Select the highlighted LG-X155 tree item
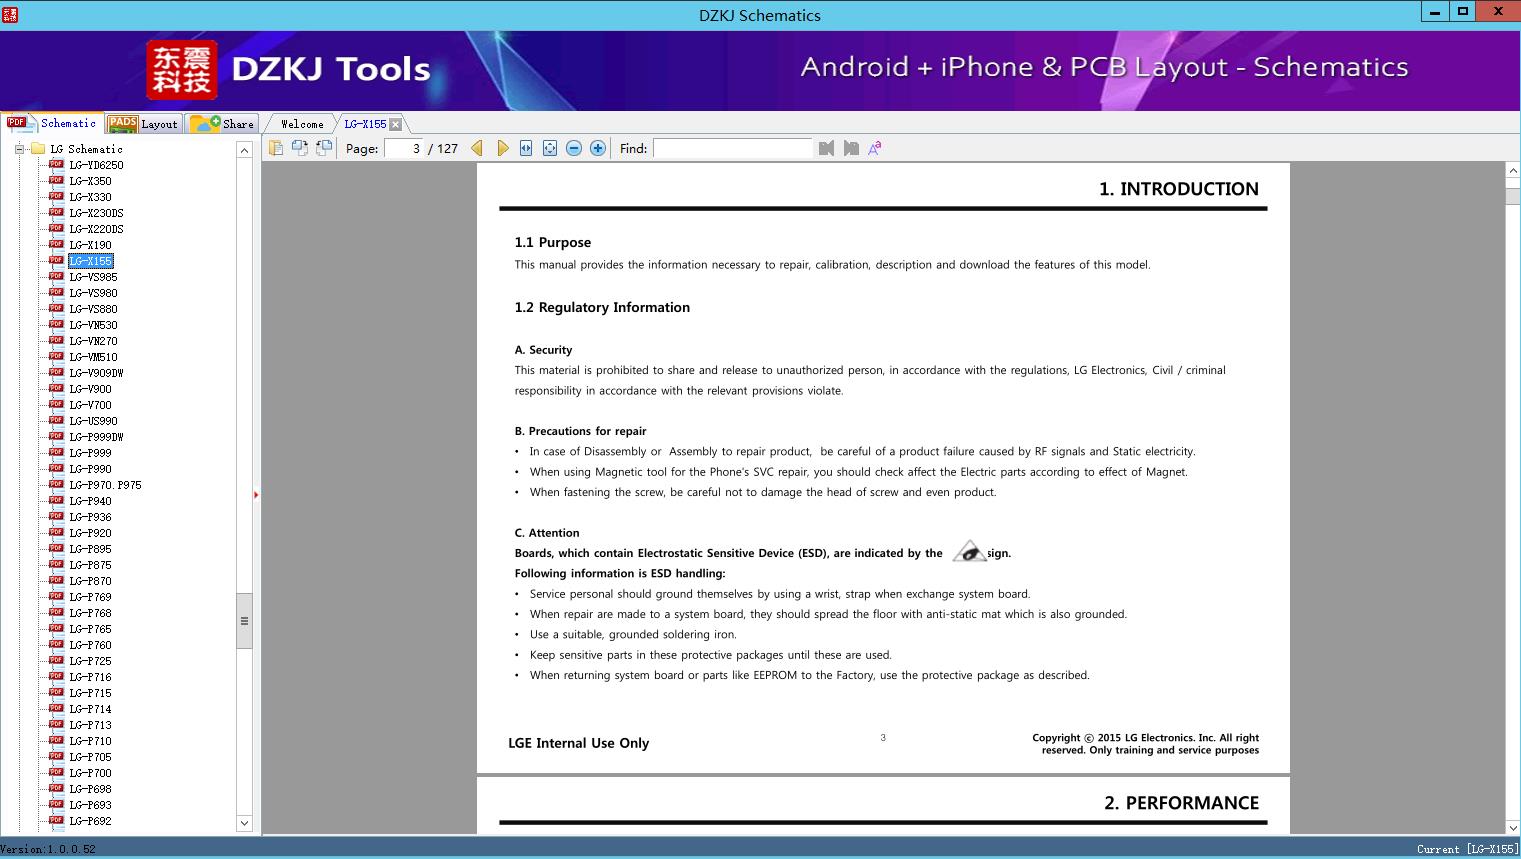Viewport: 1521px width, 859px height. 90,261
